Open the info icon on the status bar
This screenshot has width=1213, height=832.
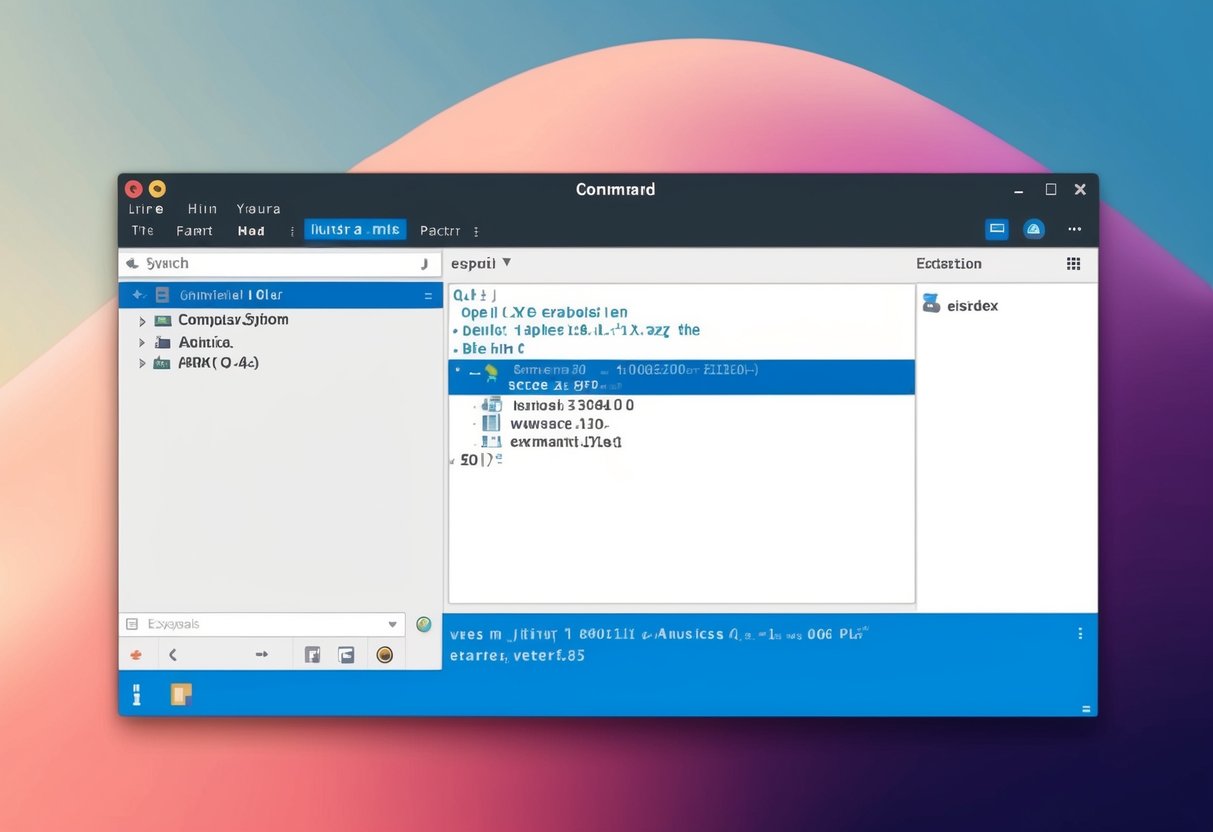click(x=137, y=692)
